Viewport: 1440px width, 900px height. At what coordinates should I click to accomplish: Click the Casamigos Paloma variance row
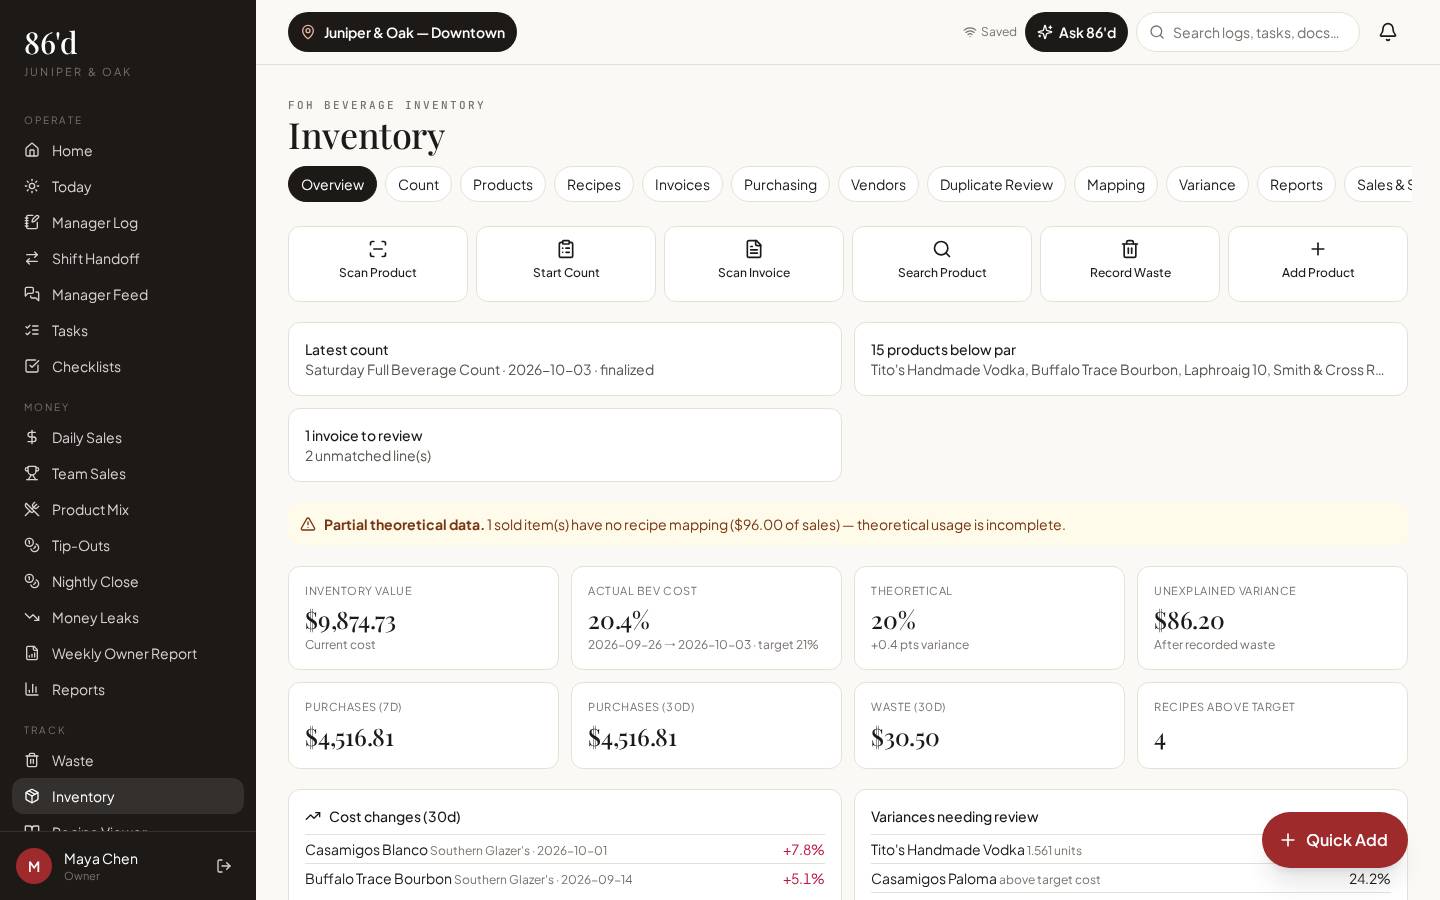tap(1131, 879)
